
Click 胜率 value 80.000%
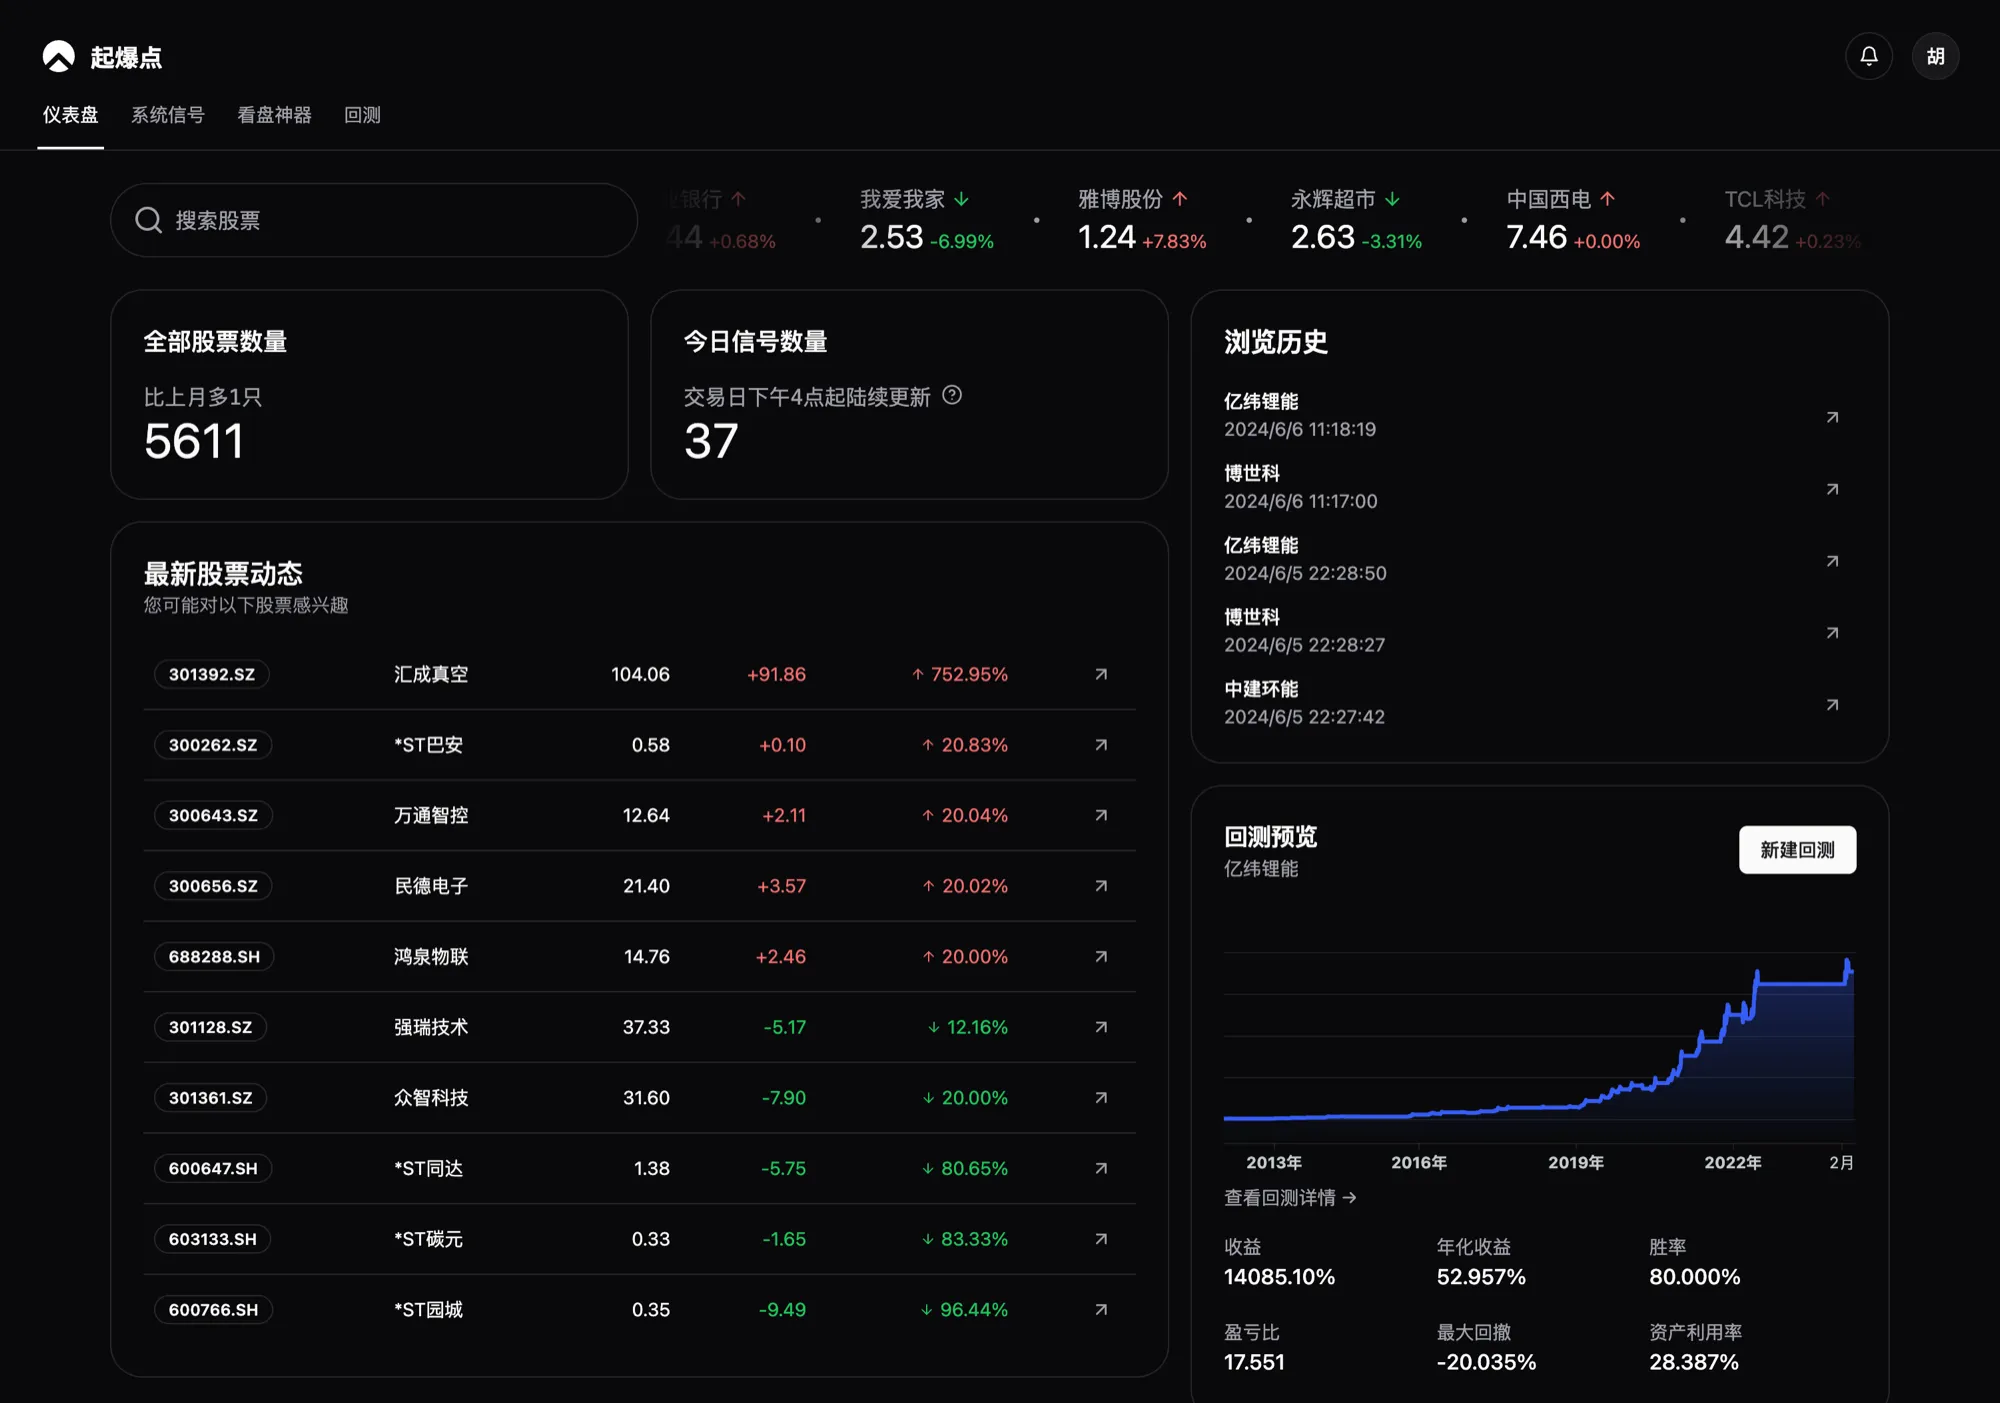point(1695,1277)
